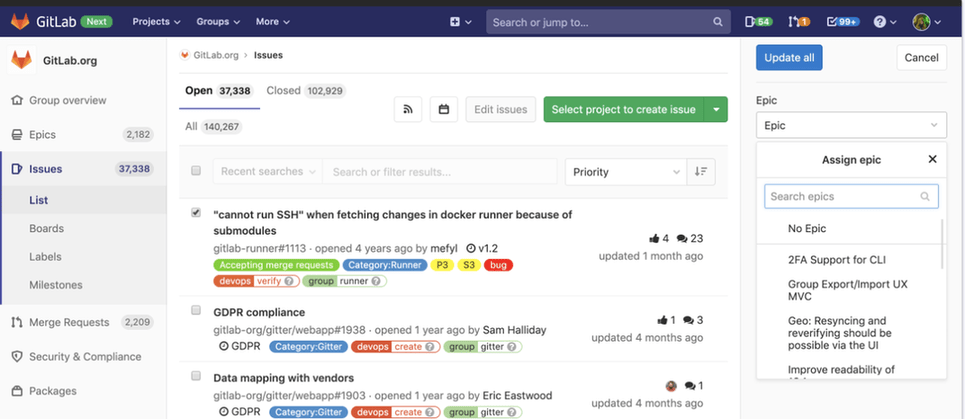Open the Priority sort dropdown
This screenshot has height=419, width=965.
tap(626, 172)
